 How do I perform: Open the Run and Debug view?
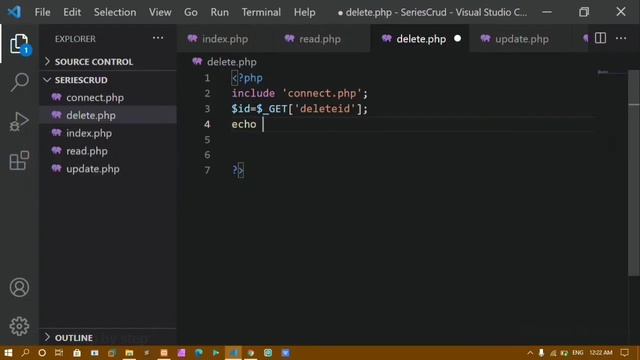pos(19,121)
